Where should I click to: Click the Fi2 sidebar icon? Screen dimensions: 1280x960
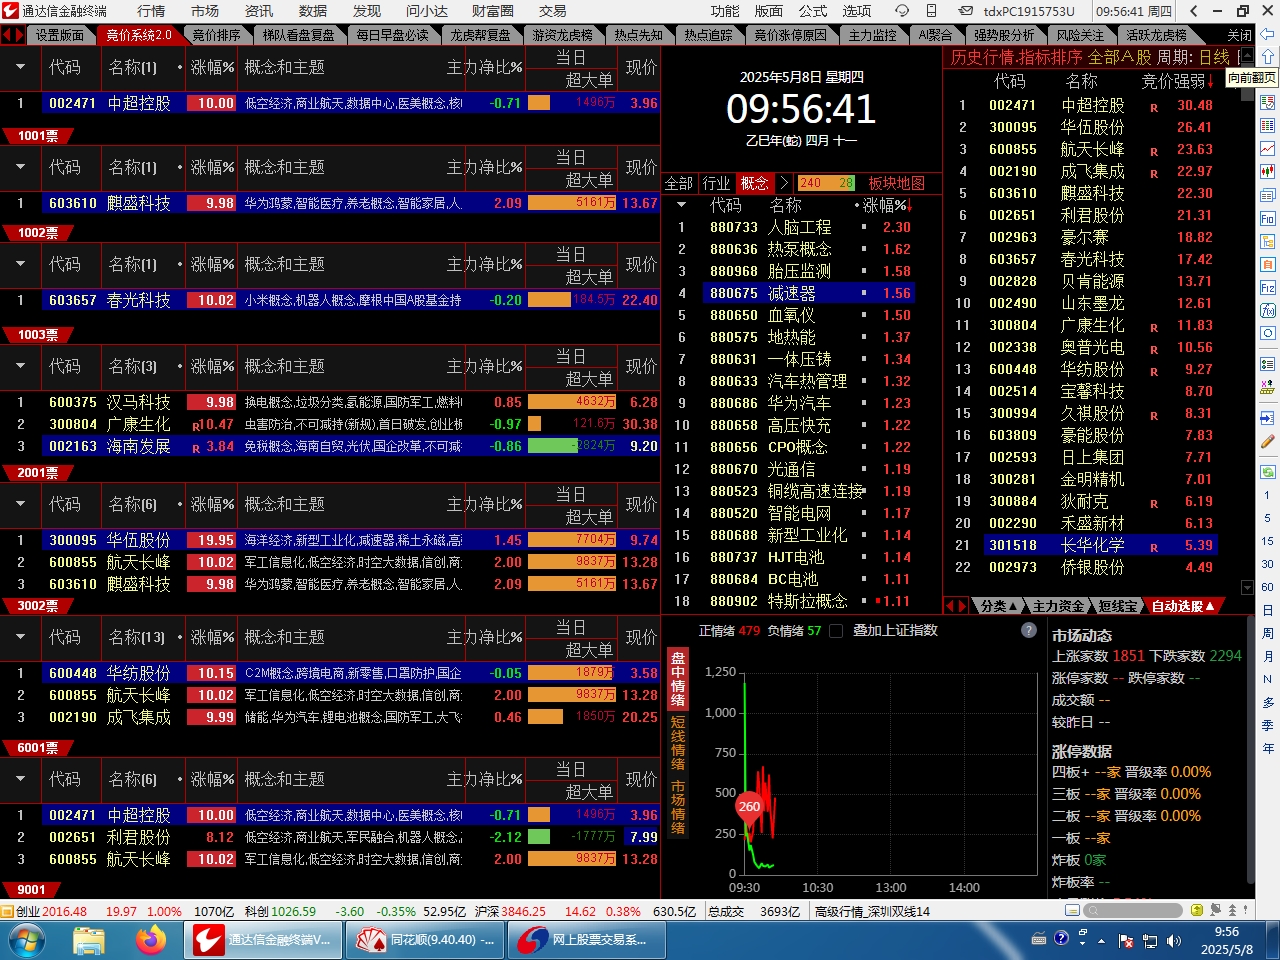click(x=1268, y=287)
